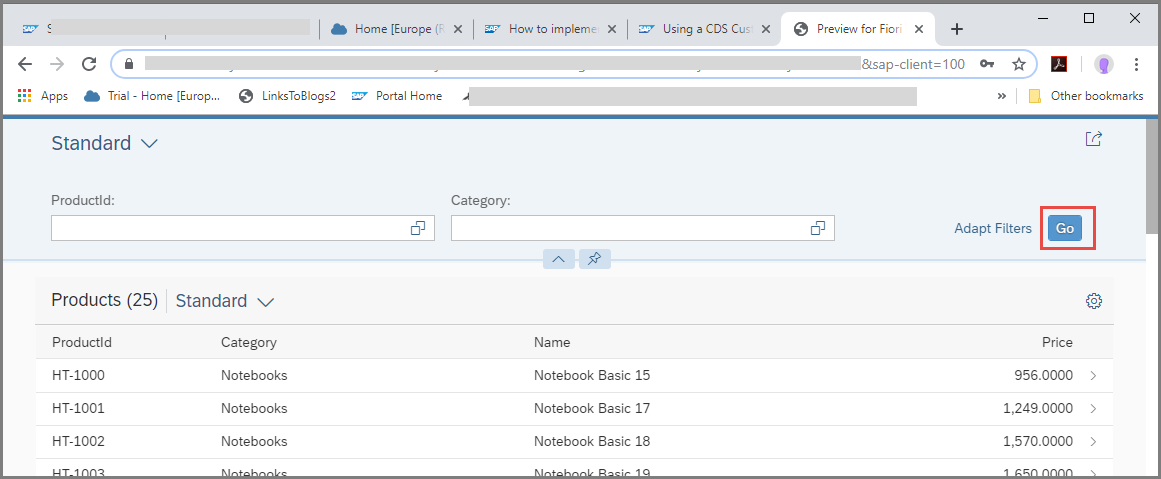Close the Using a CDS Cust tab
1161x479 pixels.
(x=766, y=29)
